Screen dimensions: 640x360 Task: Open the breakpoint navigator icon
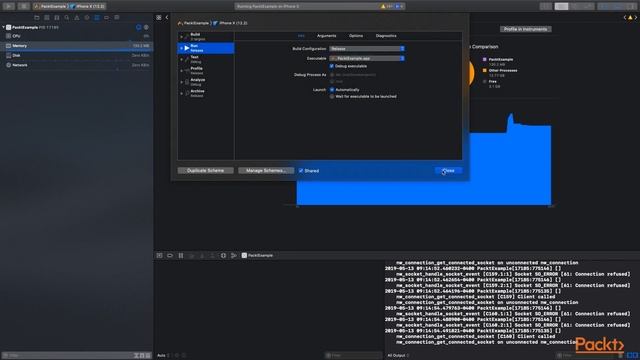[107, 18]
